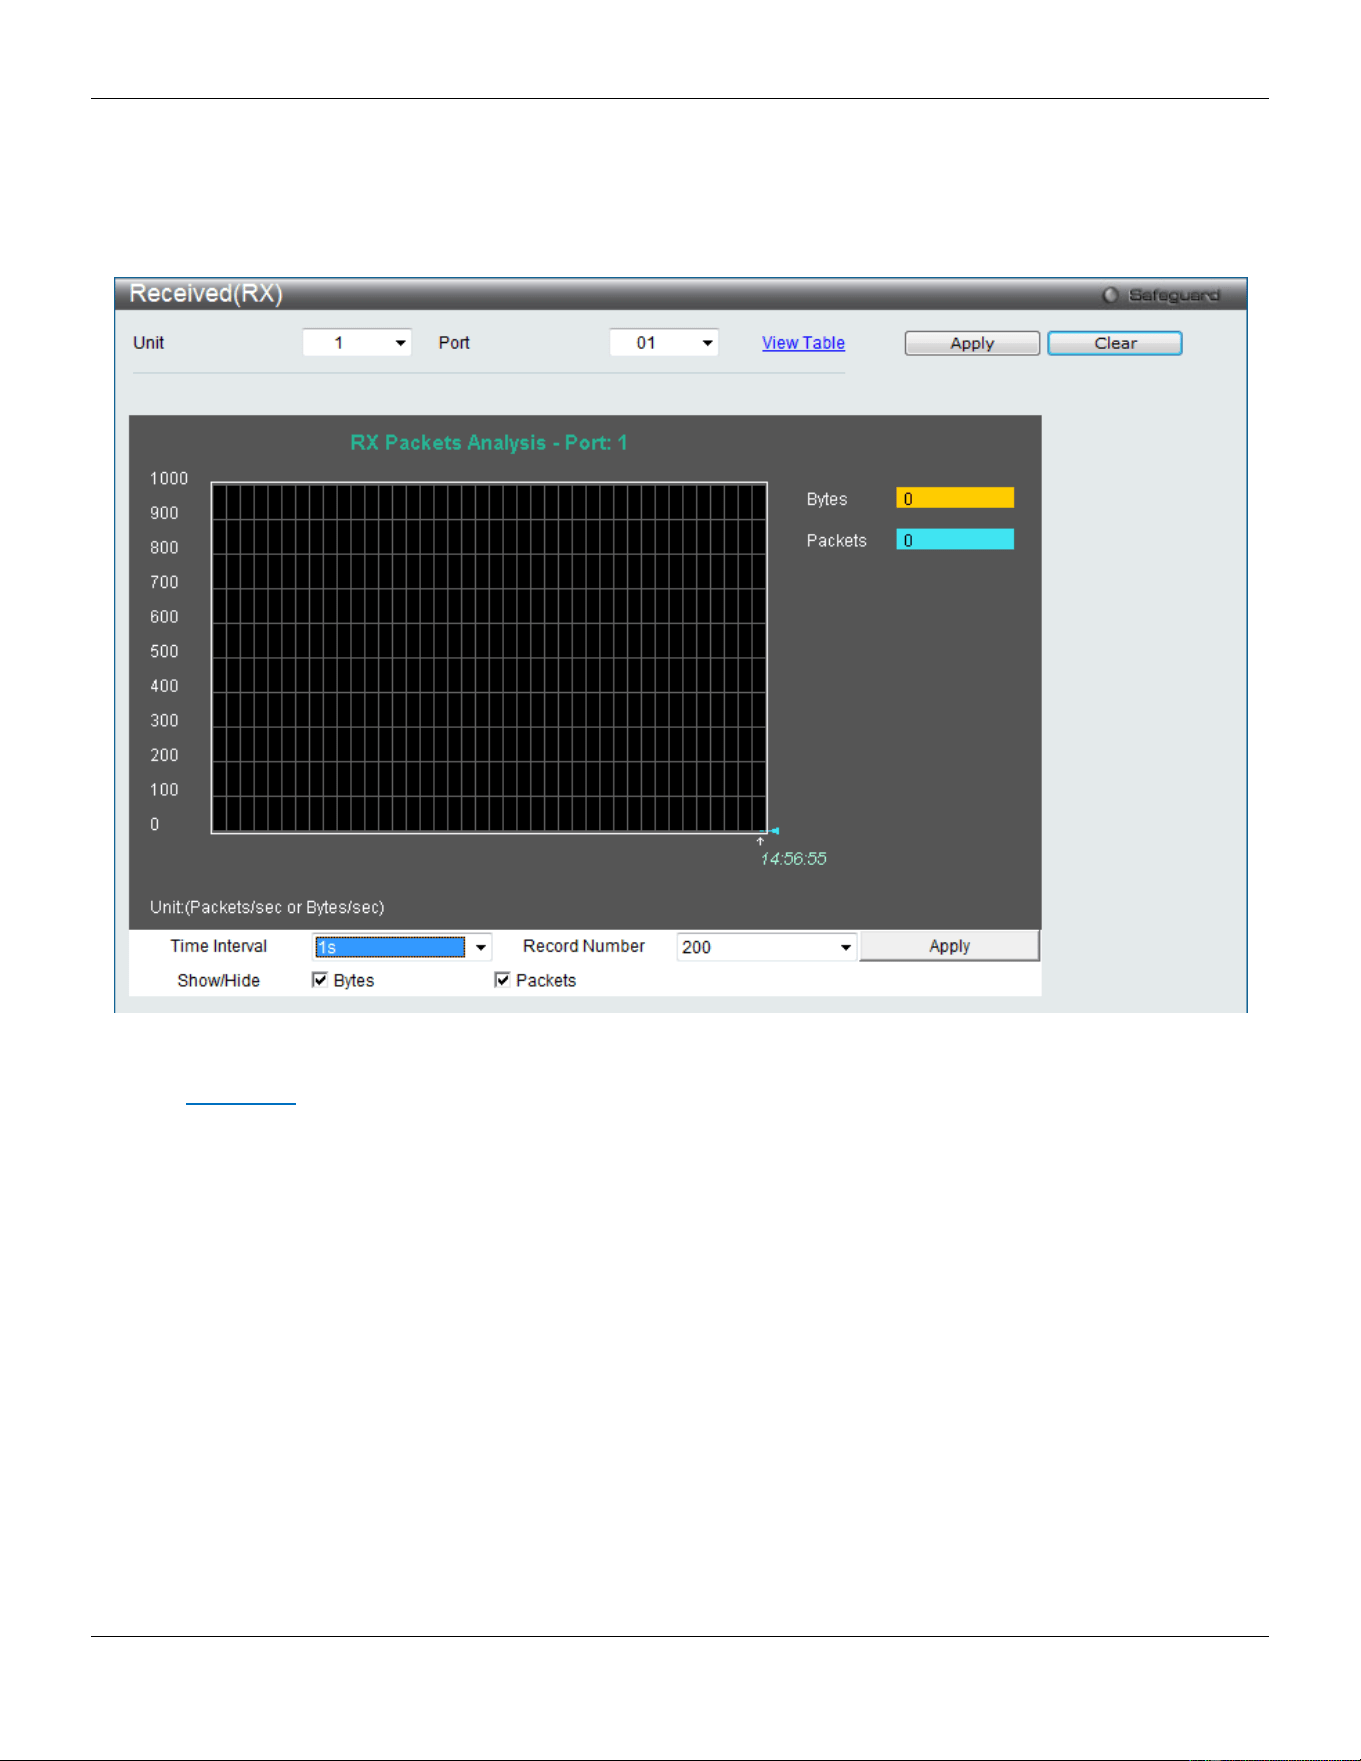
Task: Click the yellow Bytes color swatch
Action: pyautogui.click(x=955, y=498)
